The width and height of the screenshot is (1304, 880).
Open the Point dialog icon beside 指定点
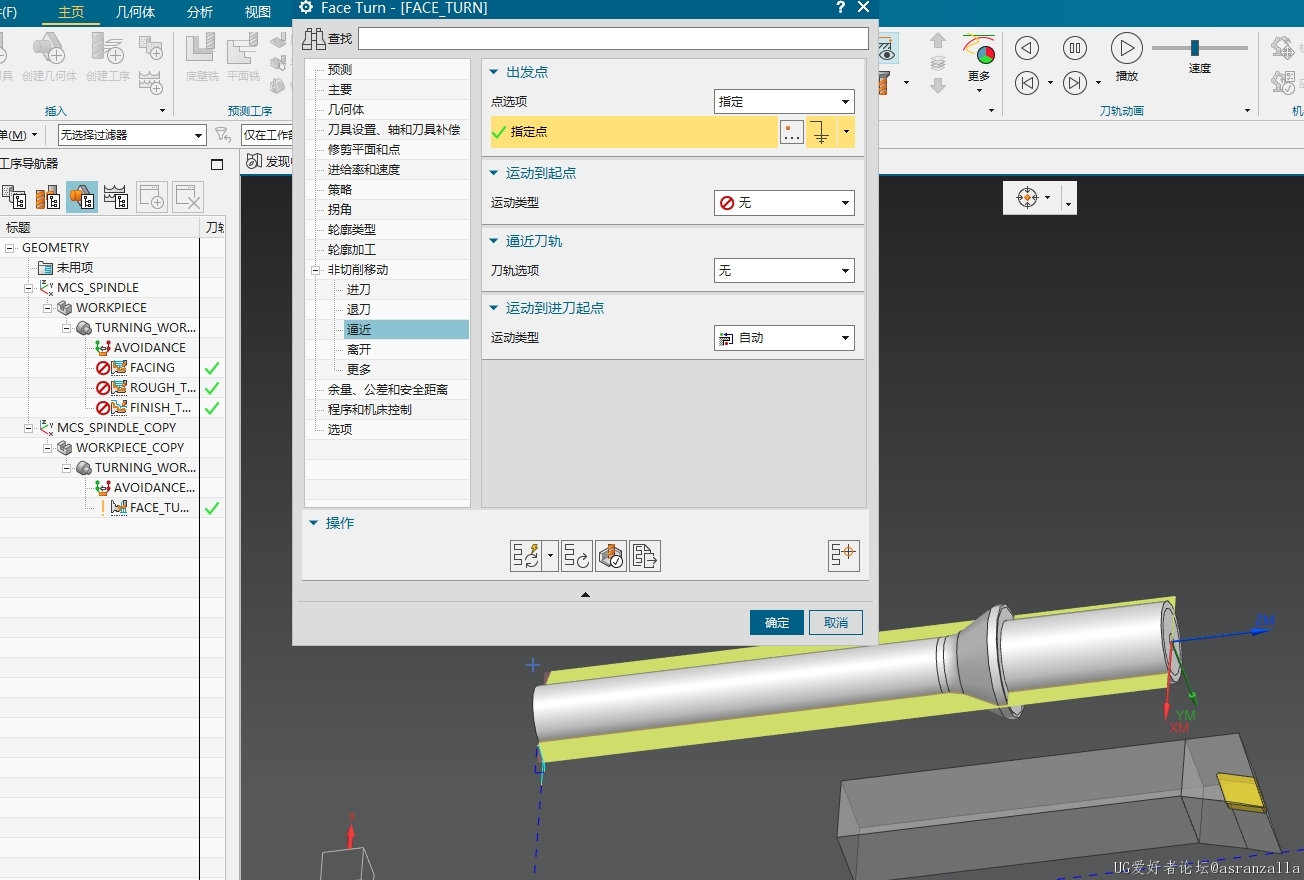792,132
